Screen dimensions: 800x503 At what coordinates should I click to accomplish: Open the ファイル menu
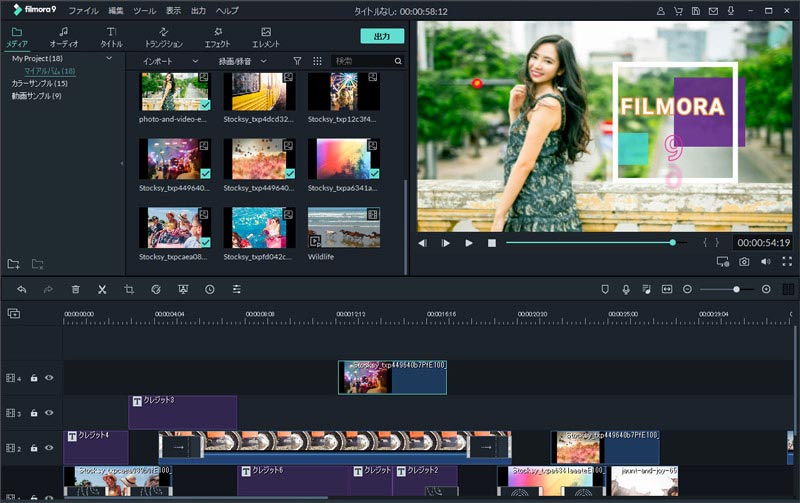point(83,11)
